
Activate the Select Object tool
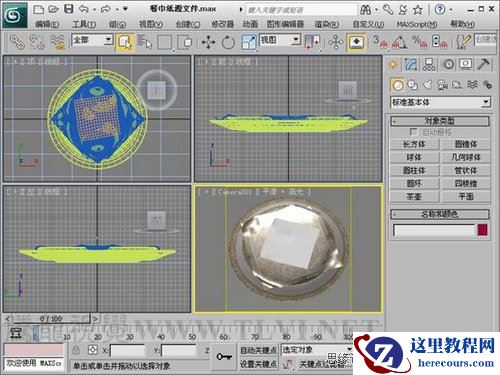125,42
